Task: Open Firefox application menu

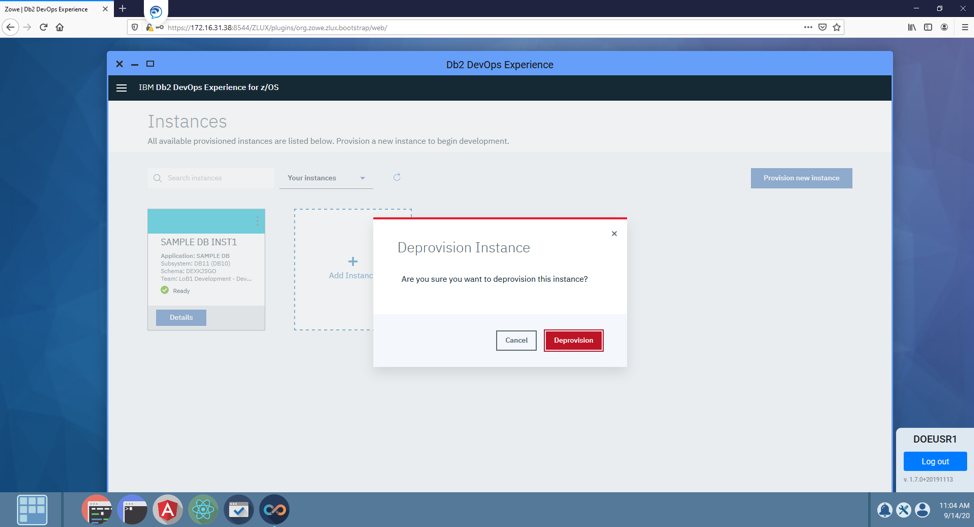Action: pyautogui.click(x=965, y=27)
